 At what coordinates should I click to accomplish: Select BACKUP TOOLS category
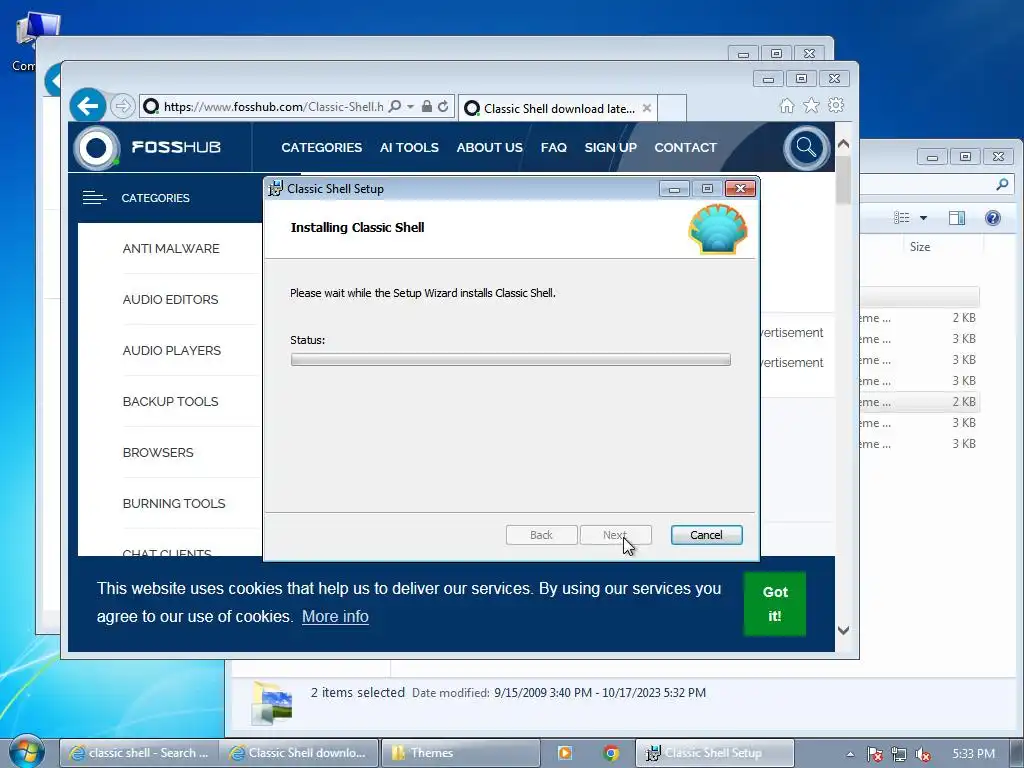tap(170, 402)
